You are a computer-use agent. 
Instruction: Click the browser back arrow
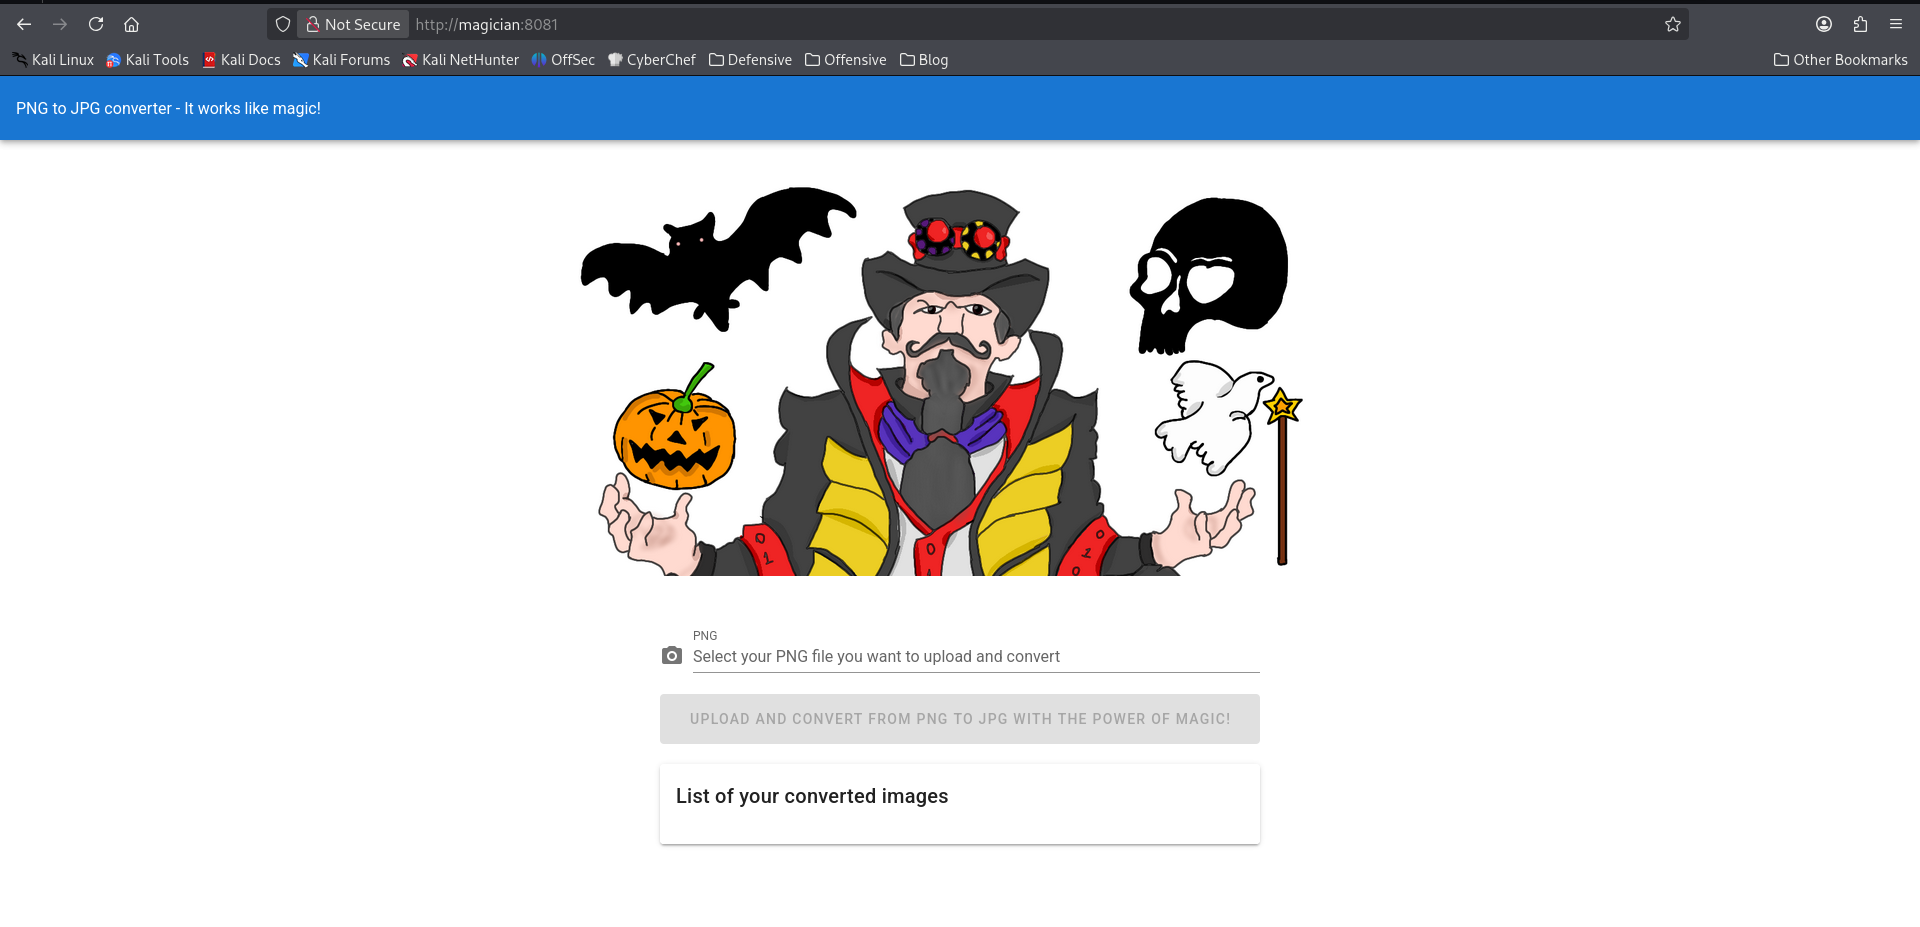[24, 24]
